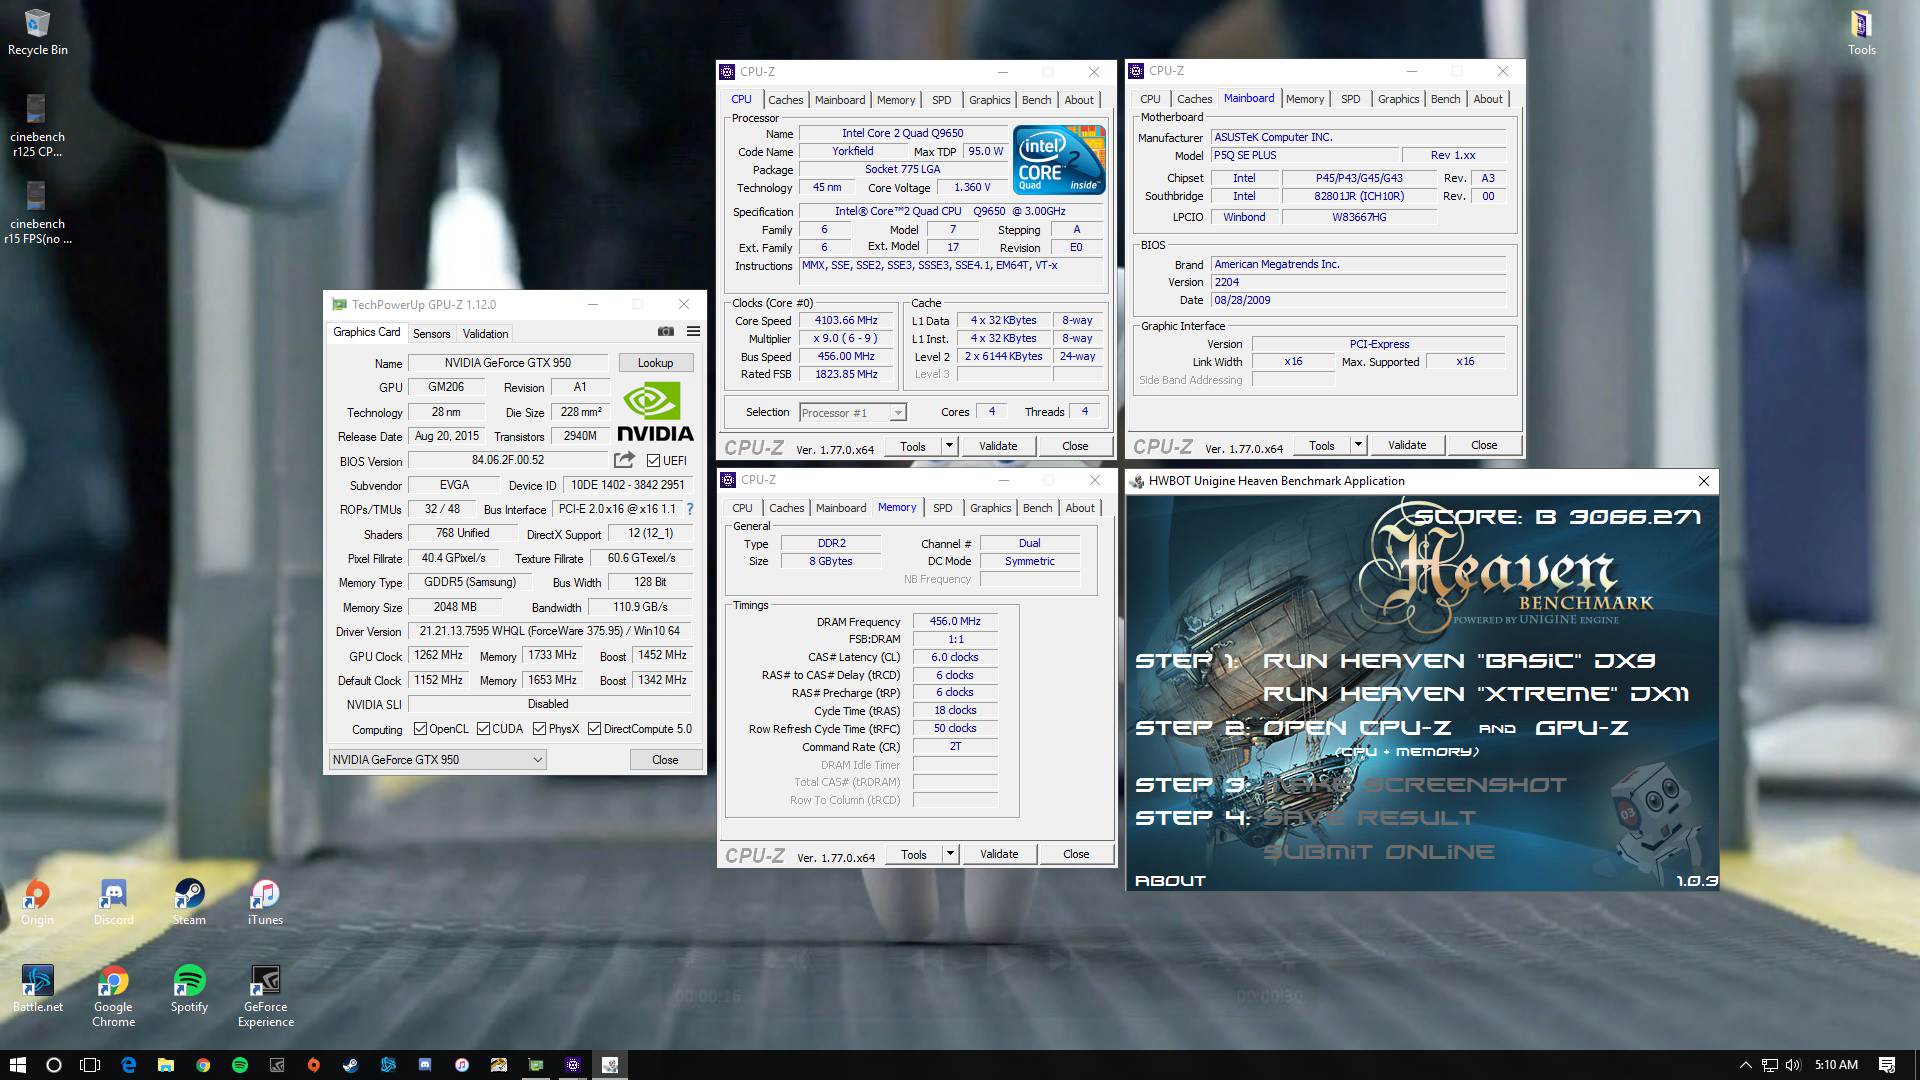The image size is (1920, 1080).
Task: Open the network status tray icon
Action: 1769,1065
